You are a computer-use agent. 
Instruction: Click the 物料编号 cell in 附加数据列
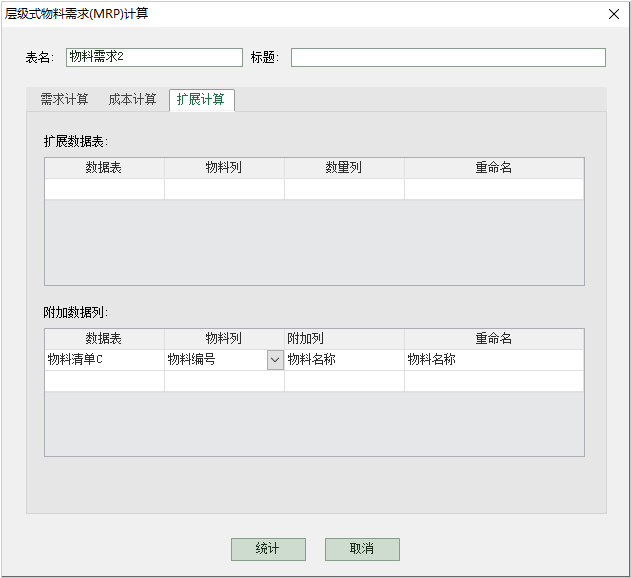click(214, 360)
